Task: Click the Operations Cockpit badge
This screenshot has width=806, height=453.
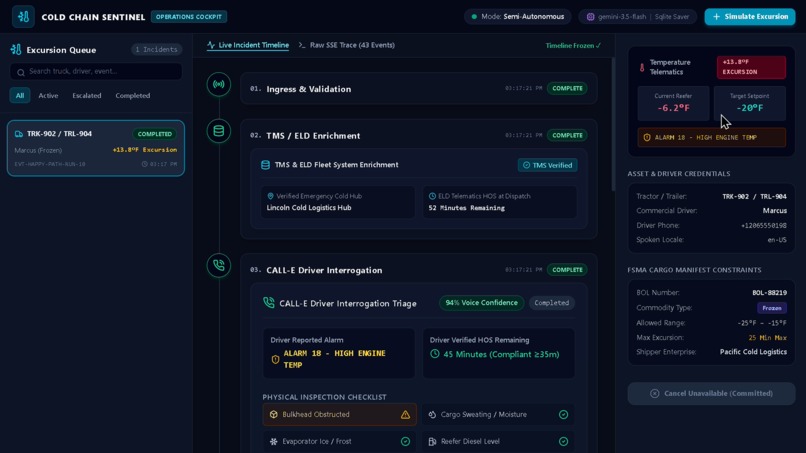Action: (x=189, y=16)
